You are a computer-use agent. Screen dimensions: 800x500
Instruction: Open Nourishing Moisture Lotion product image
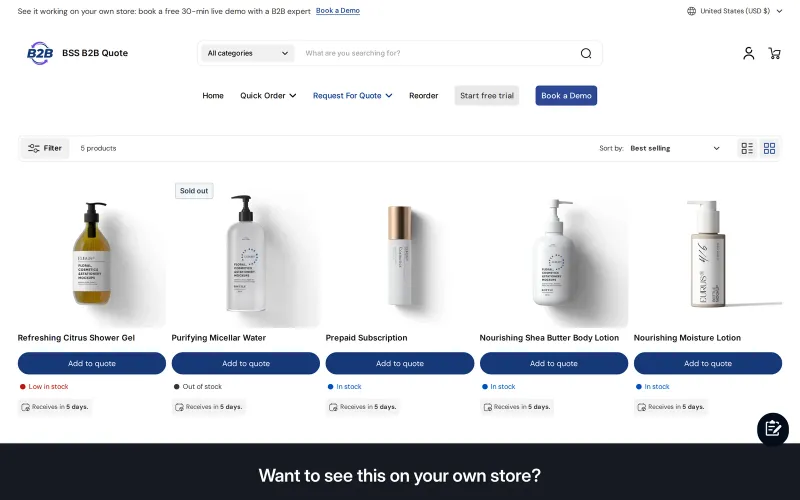click(x=708, y=254)
